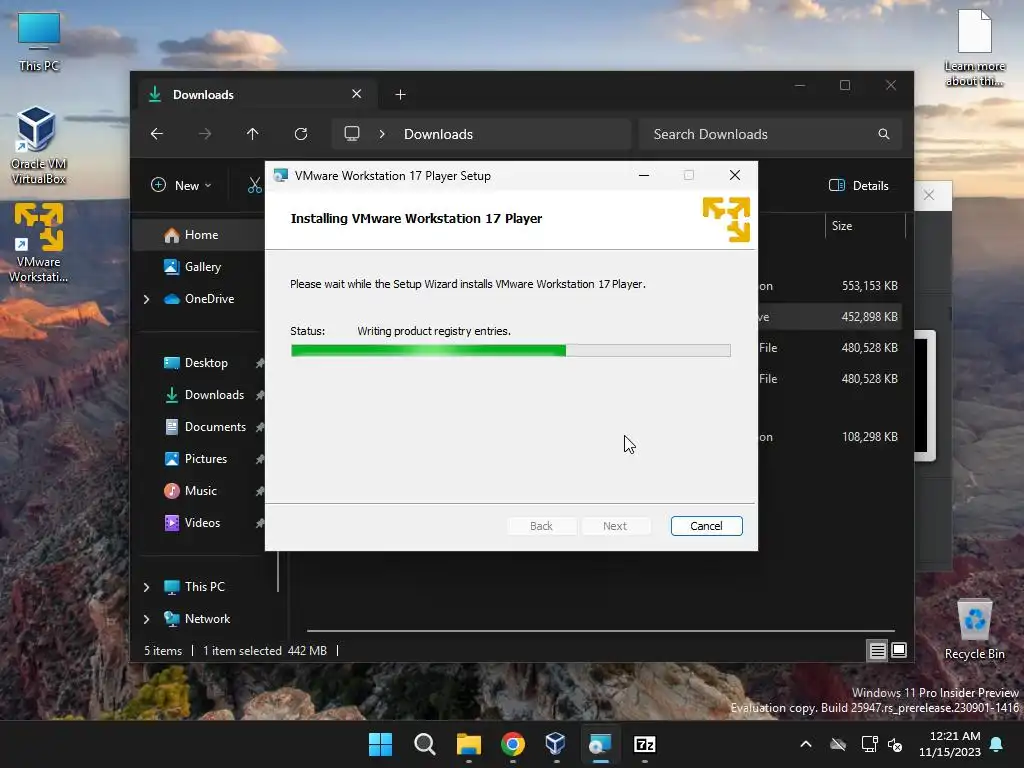Viewport: 1024px width, 768px height.
Task: Select the Downloads tab in Explorer
Action: click(x=255, y=95)
